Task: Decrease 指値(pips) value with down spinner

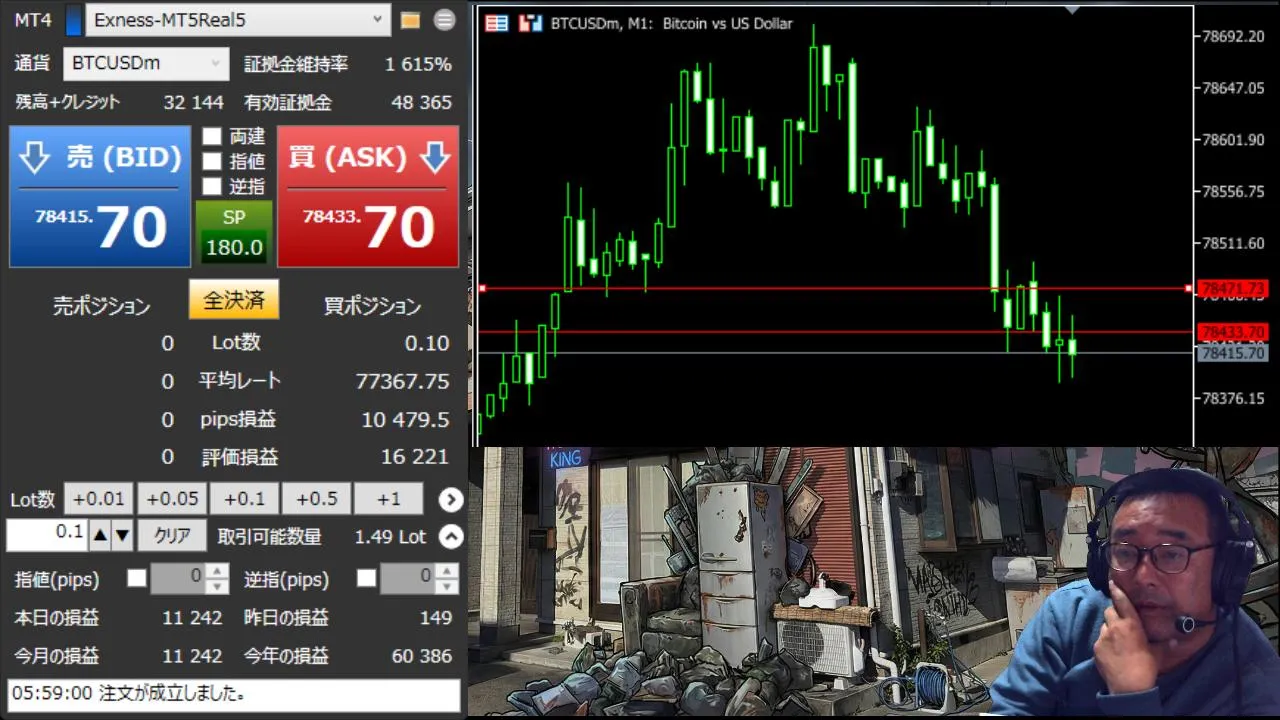Action: 219,585
